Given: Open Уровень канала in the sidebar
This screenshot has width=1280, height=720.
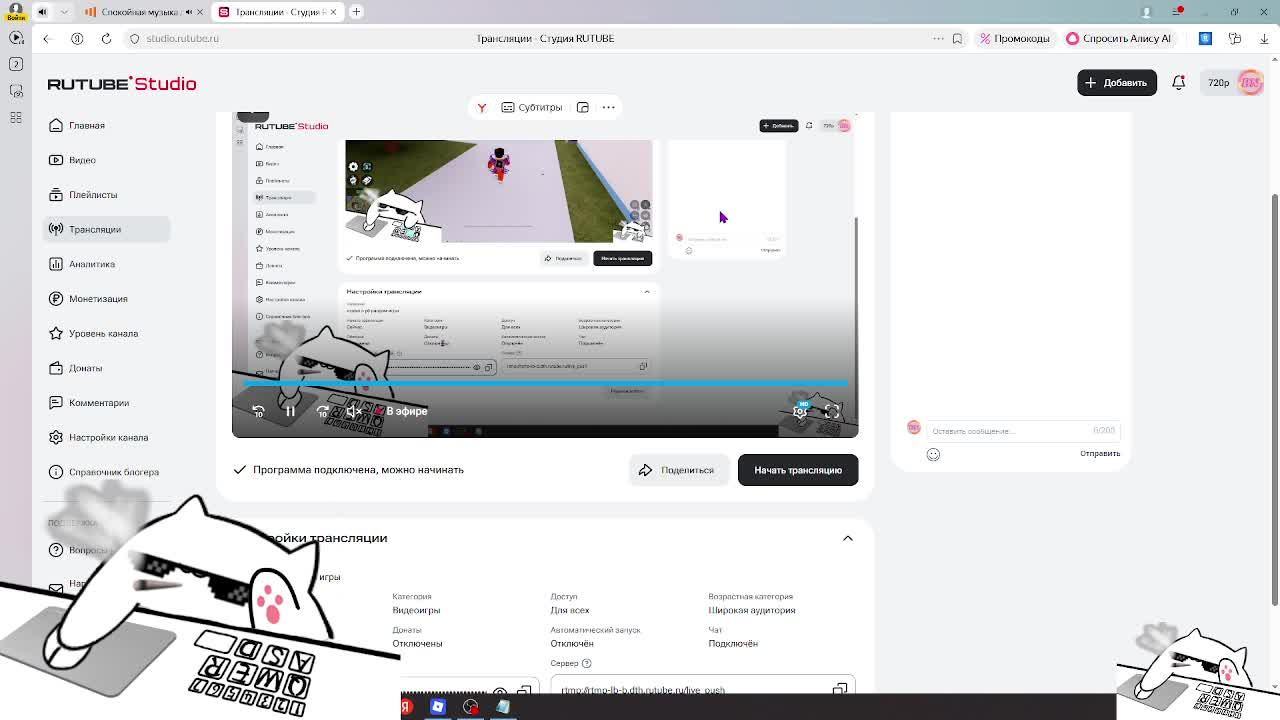Looking at the screenshot, I should click(106, 333).
